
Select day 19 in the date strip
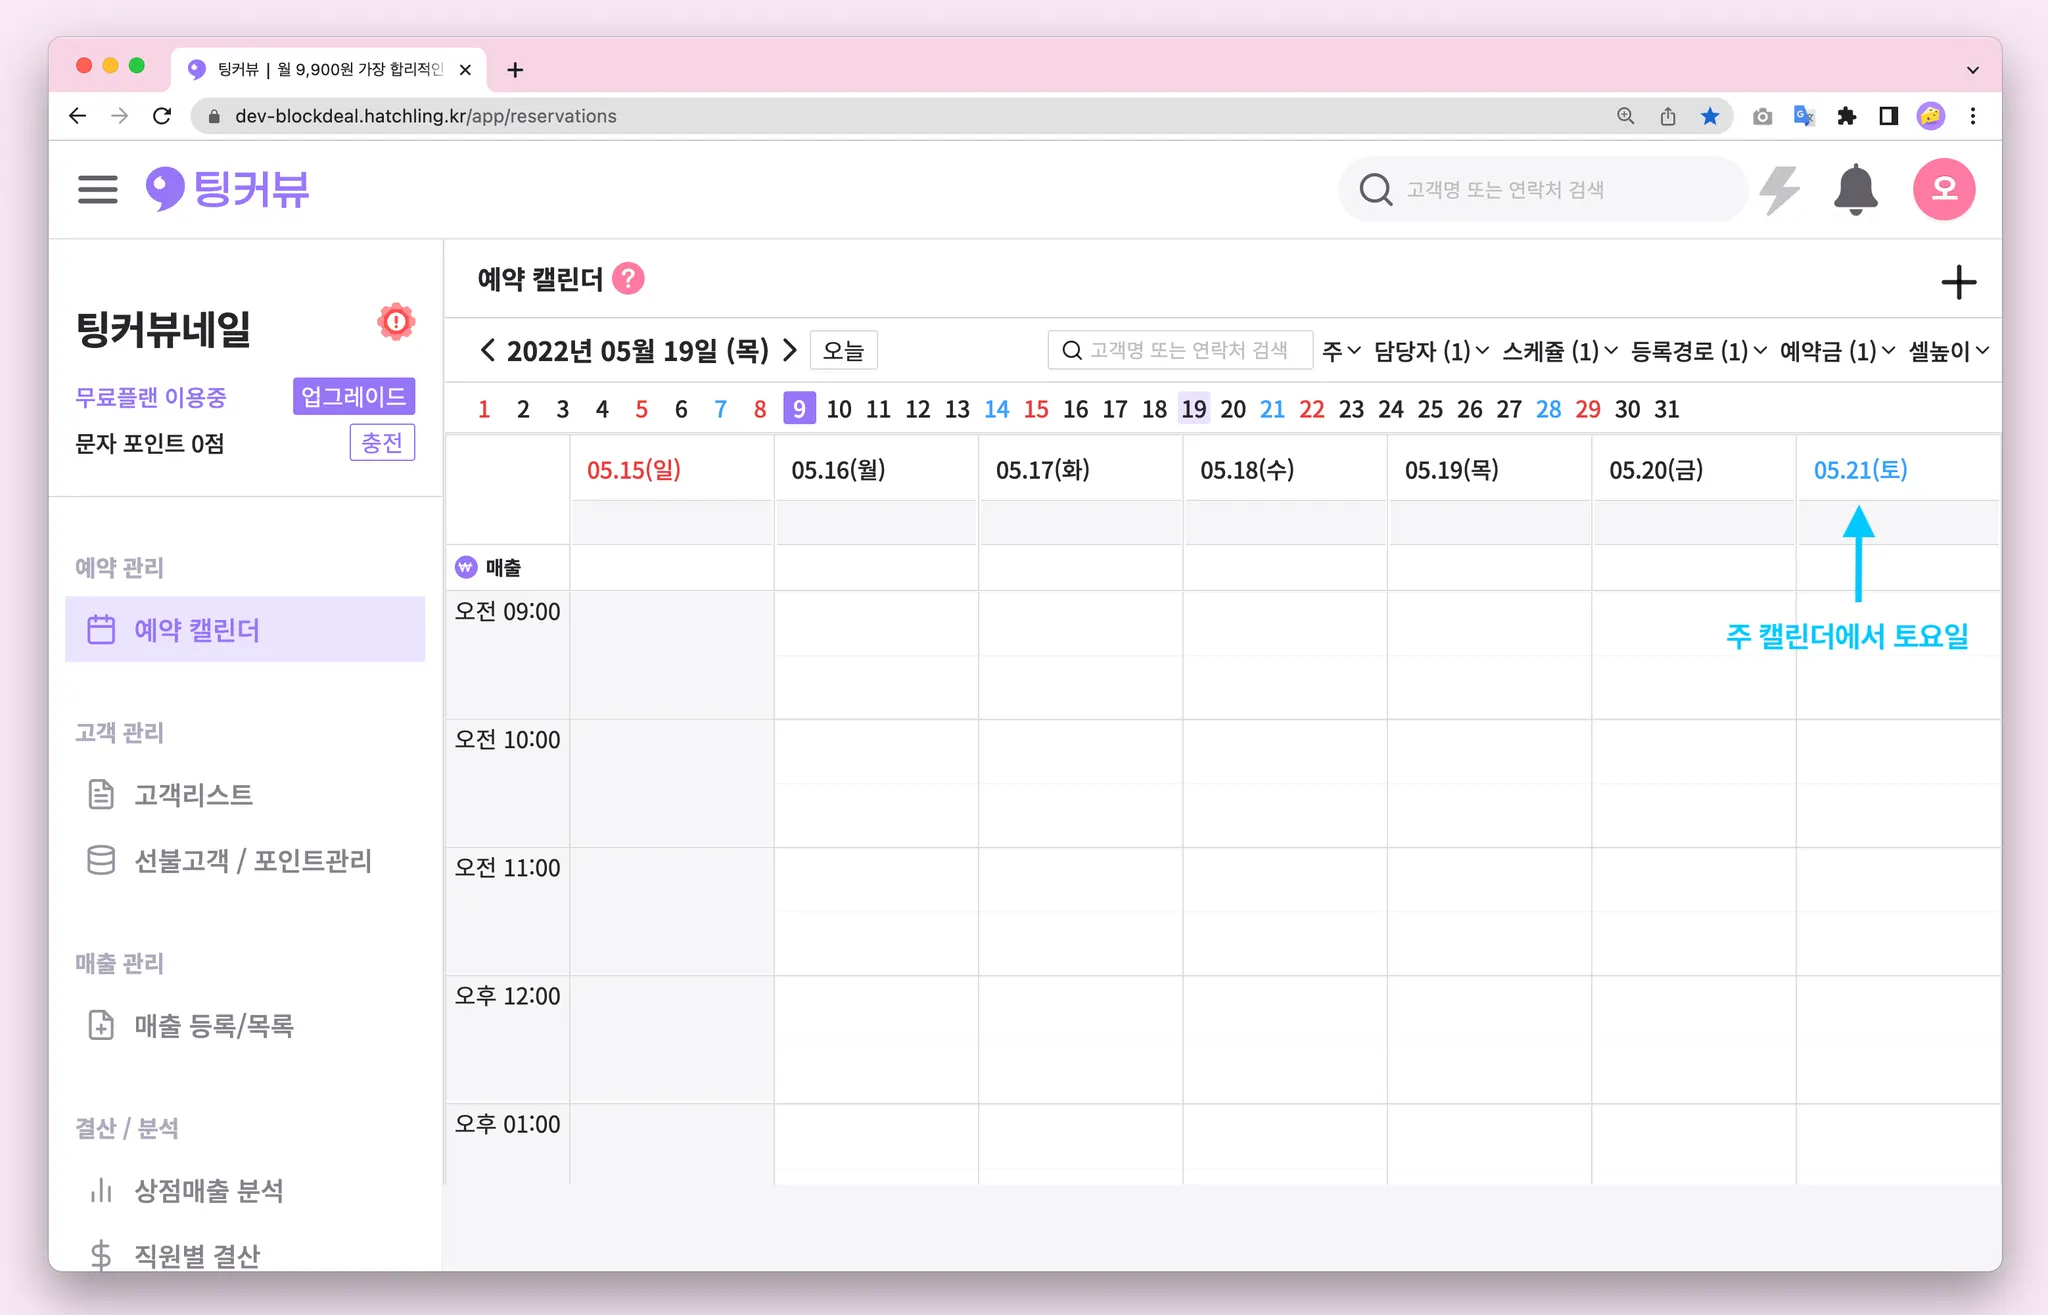point(1193,409)
